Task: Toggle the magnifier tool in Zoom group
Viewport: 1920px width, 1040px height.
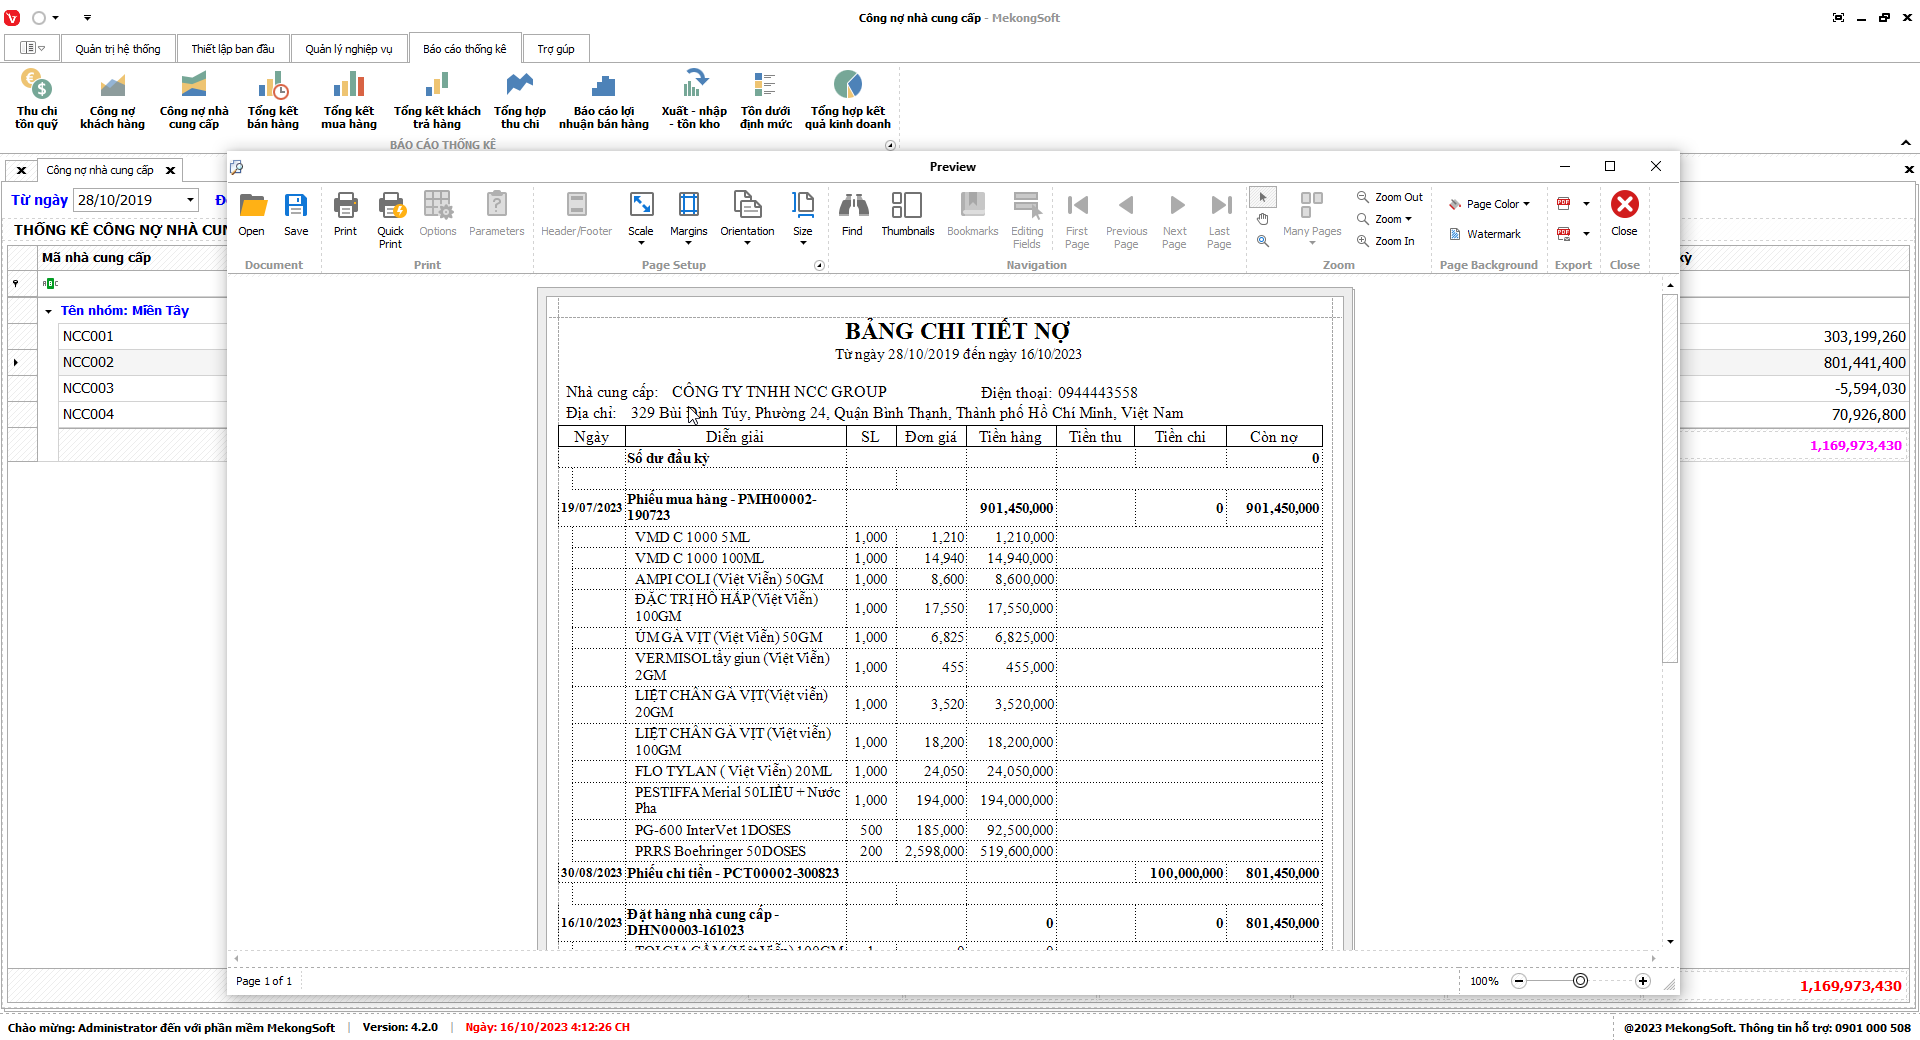Action: (1263, 241)
